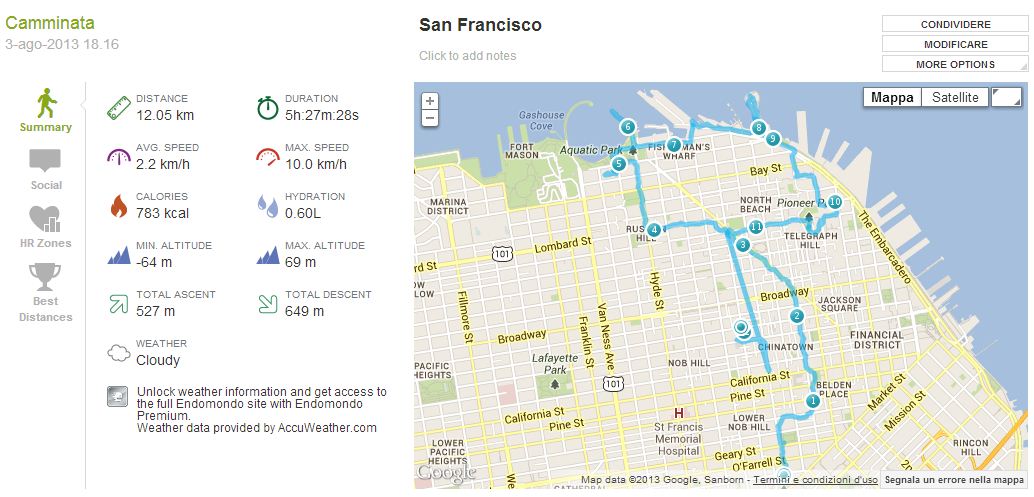The height and width of the screenshot is (497, 1034).
Task: Click the MODIFICARE button
Action: 953,44
